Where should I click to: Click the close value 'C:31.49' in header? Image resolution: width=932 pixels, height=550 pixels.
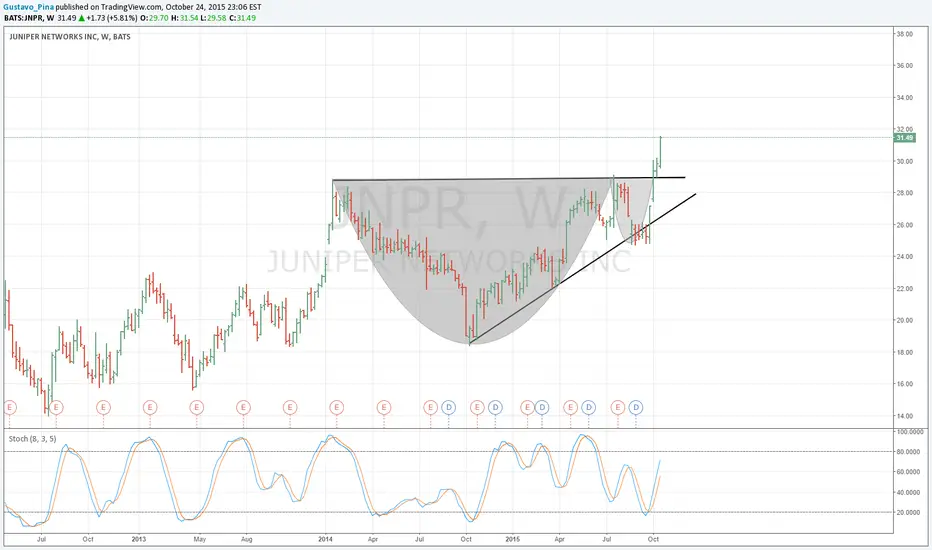(x=242, y=18)
